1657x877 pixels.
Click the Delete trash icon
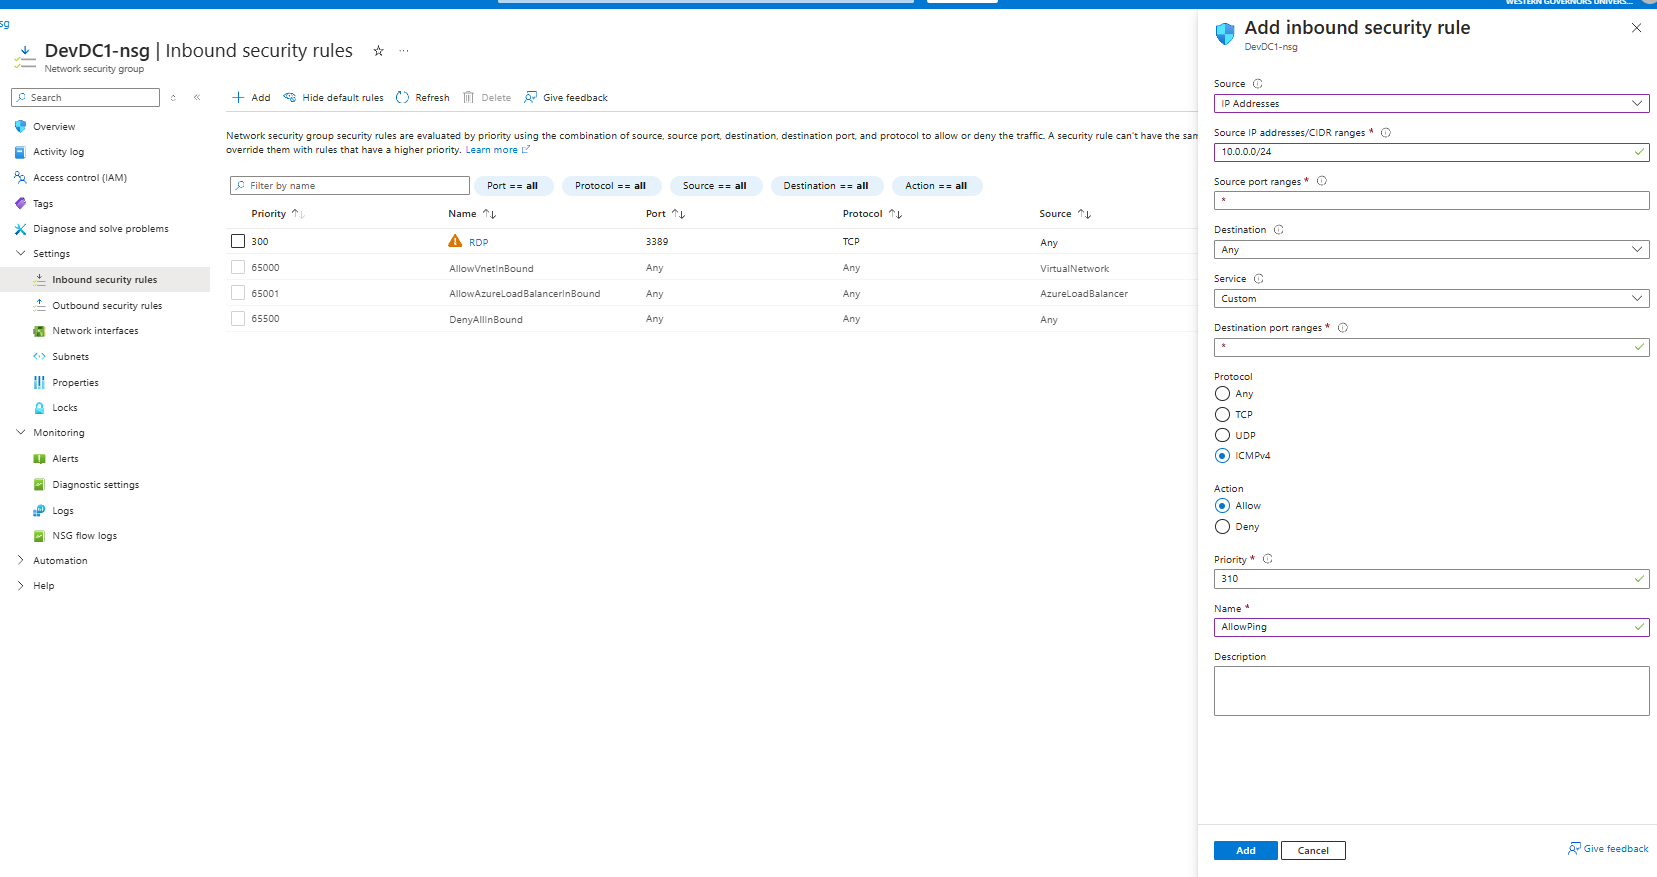(x=468, y=98)
